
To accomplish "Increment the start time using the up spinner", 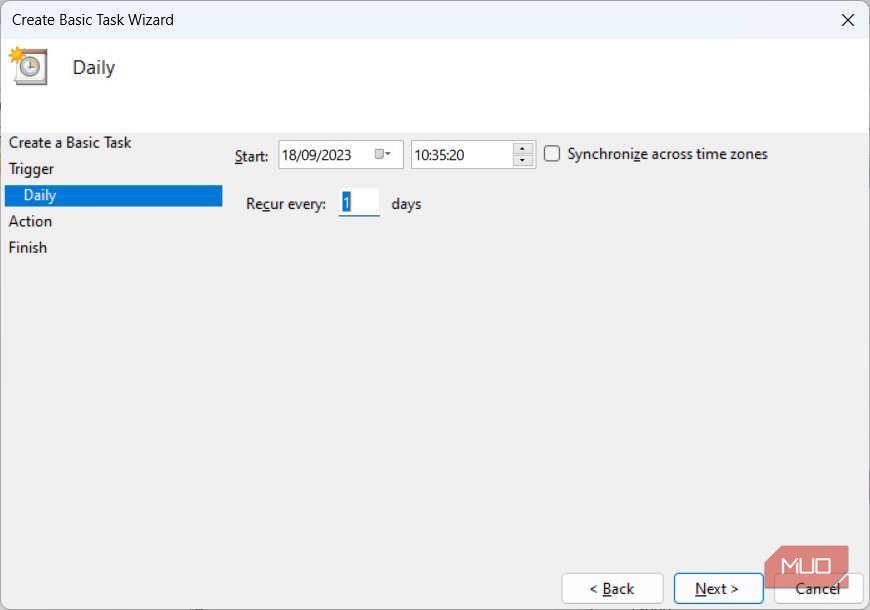I will [521, 148].
